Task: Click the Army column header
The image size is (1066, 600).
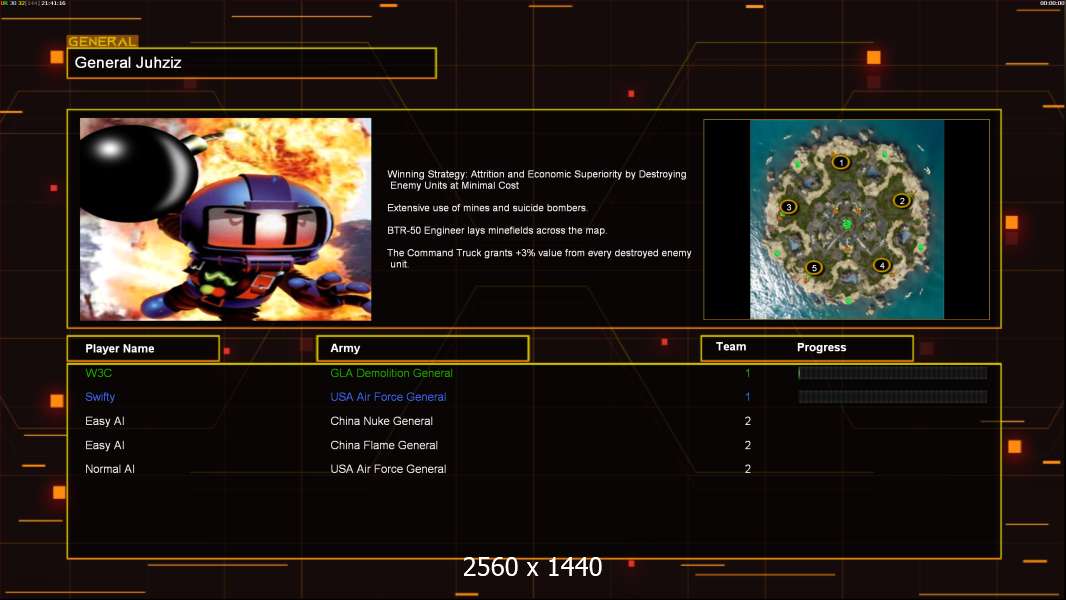Action: [422, 348]
